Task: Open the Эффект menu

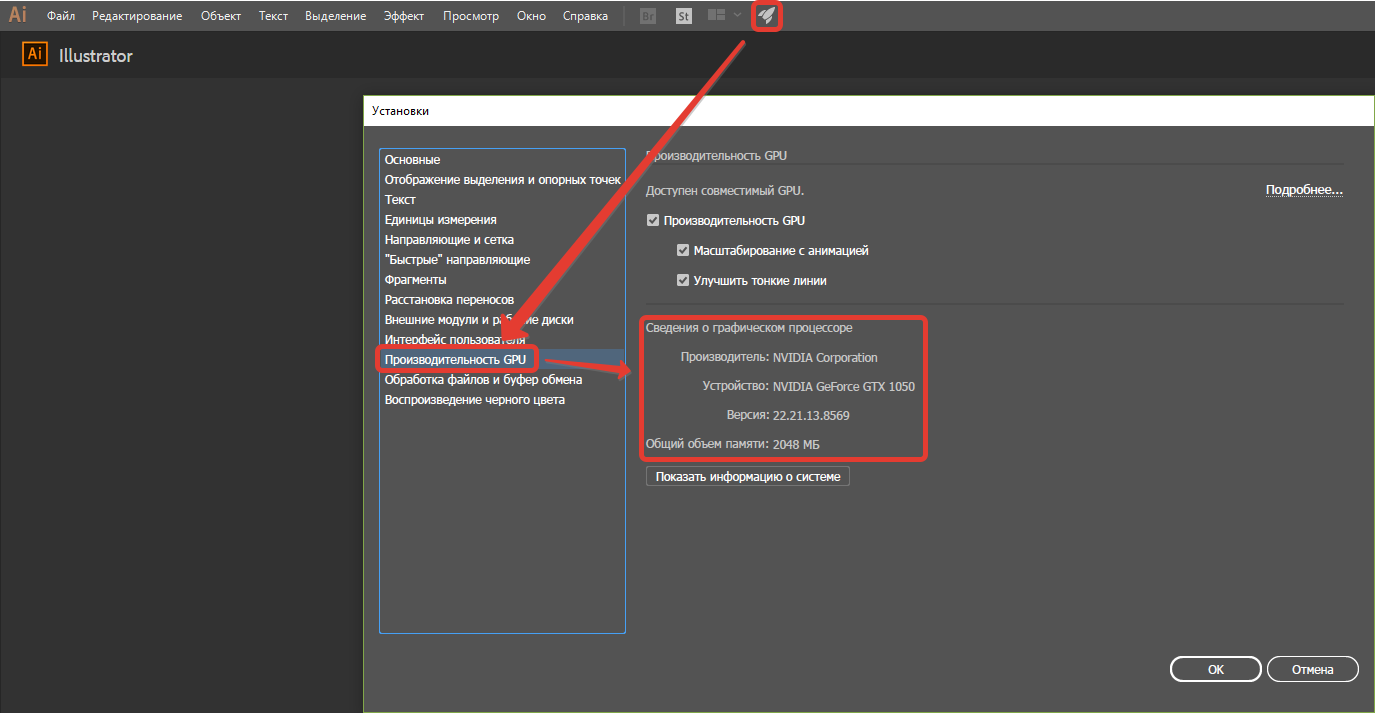Action: point(404,16)
